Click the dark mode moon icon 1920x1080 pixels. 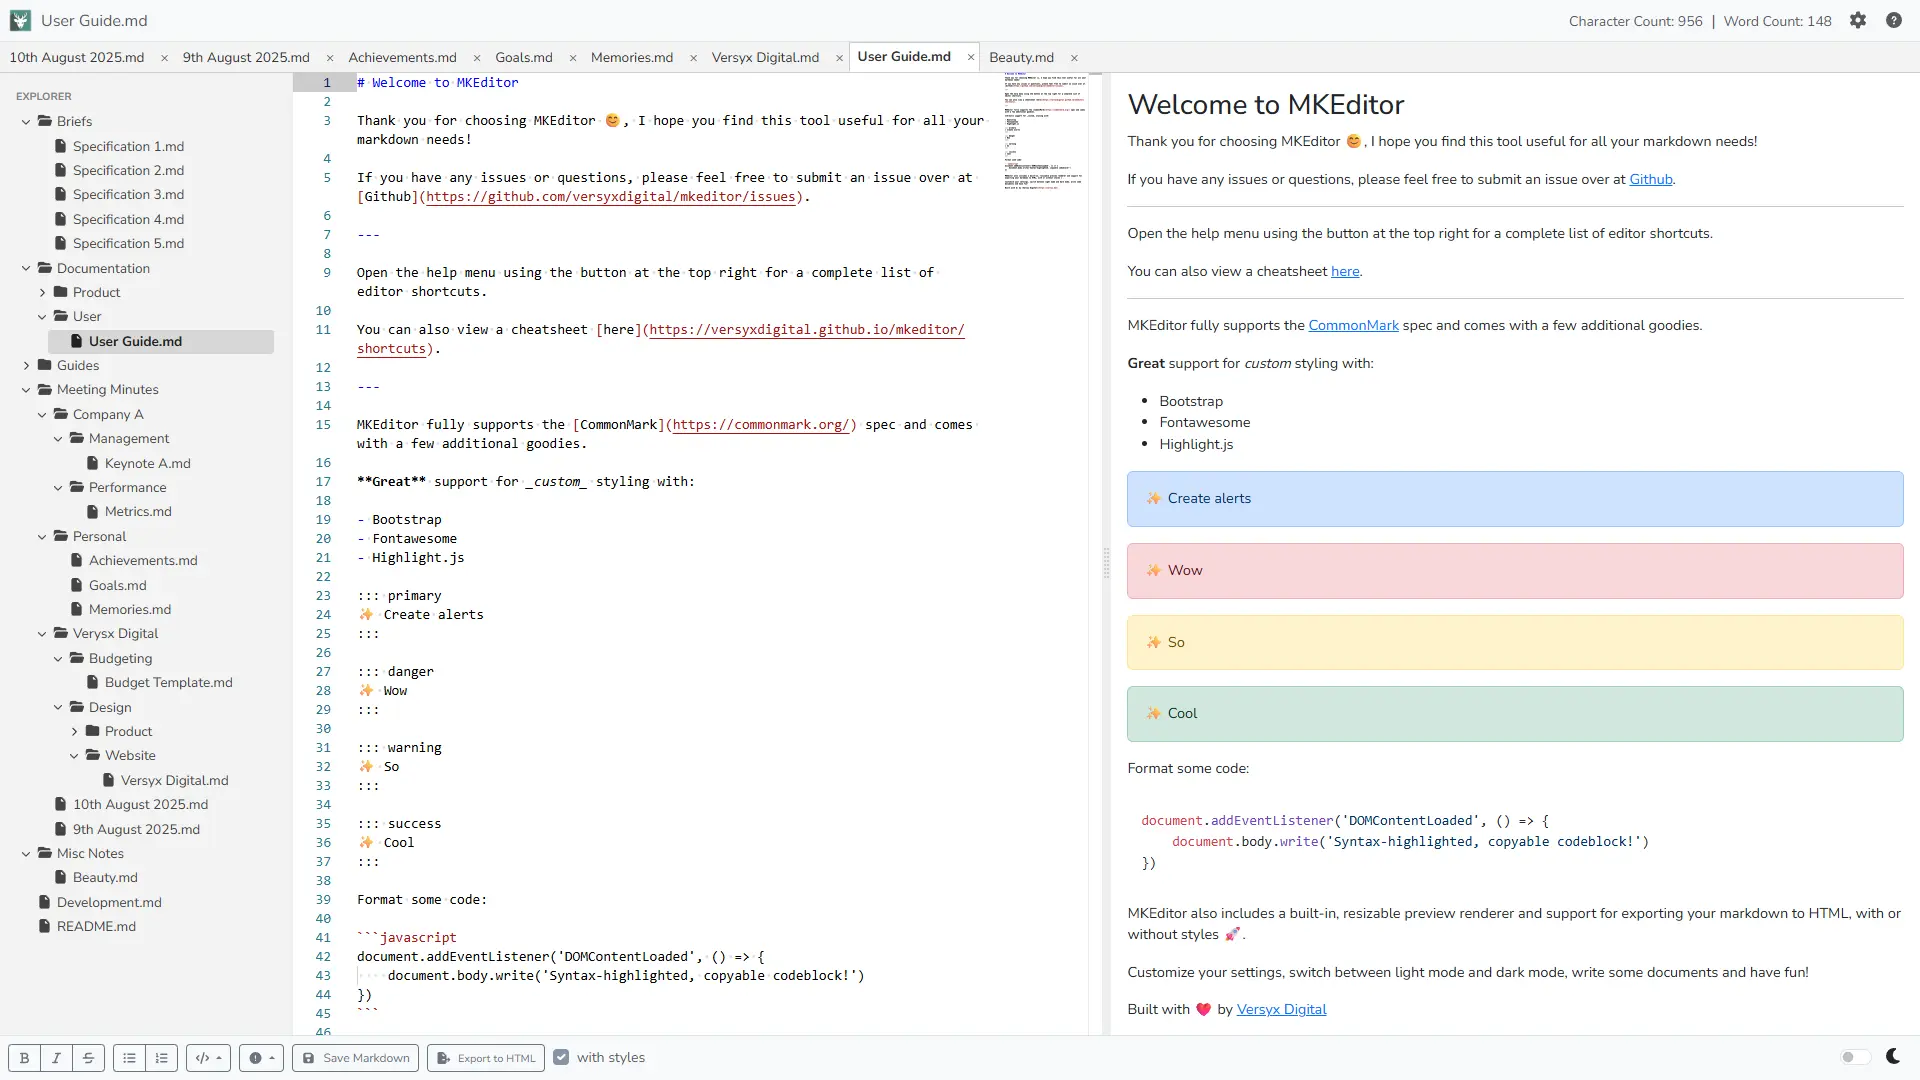[1892, 1056]
